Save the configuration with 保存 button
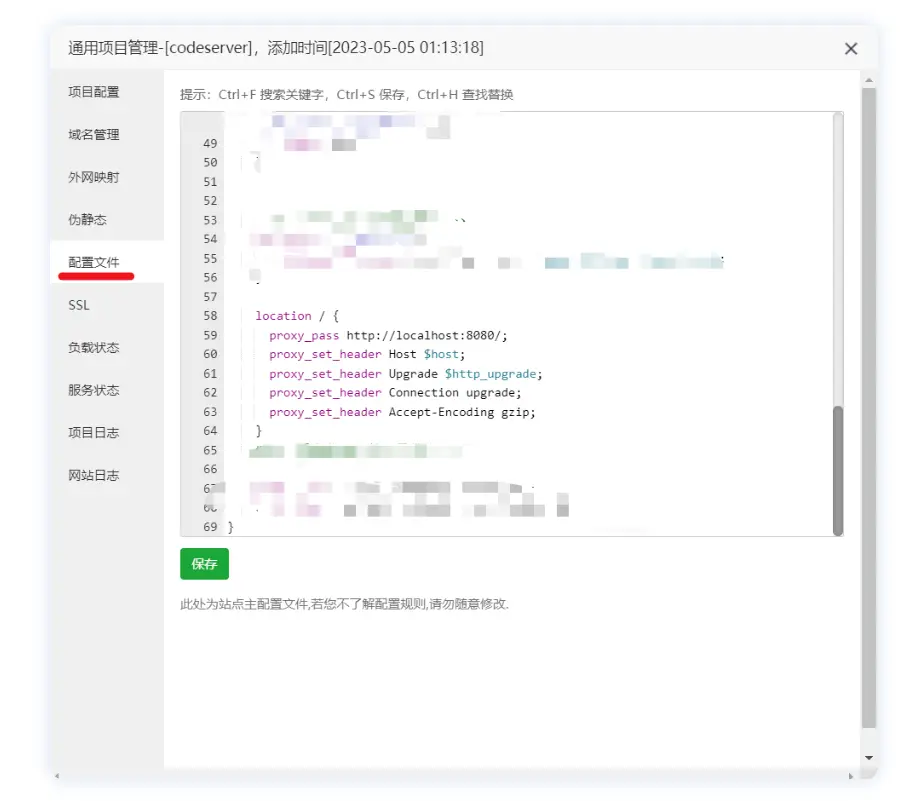 pos(204,563)
